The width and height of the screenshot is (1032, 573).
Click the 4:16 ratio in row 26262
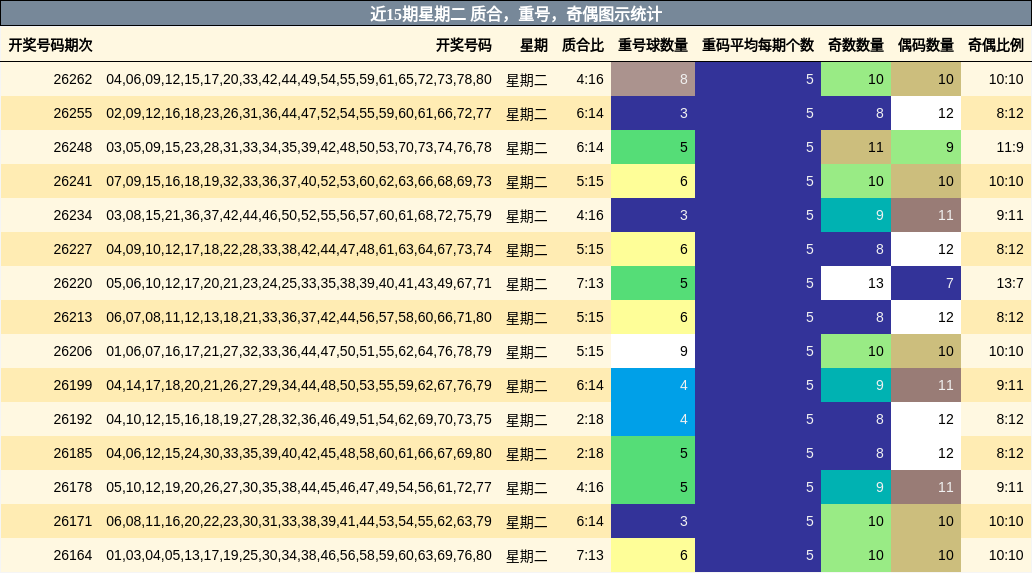(590, 79)
